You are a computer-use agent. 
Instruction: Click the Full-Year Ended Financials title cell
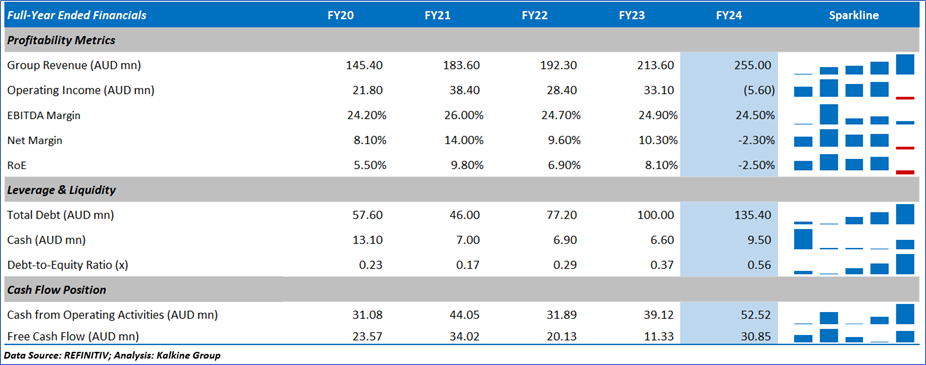click(77, 16)
